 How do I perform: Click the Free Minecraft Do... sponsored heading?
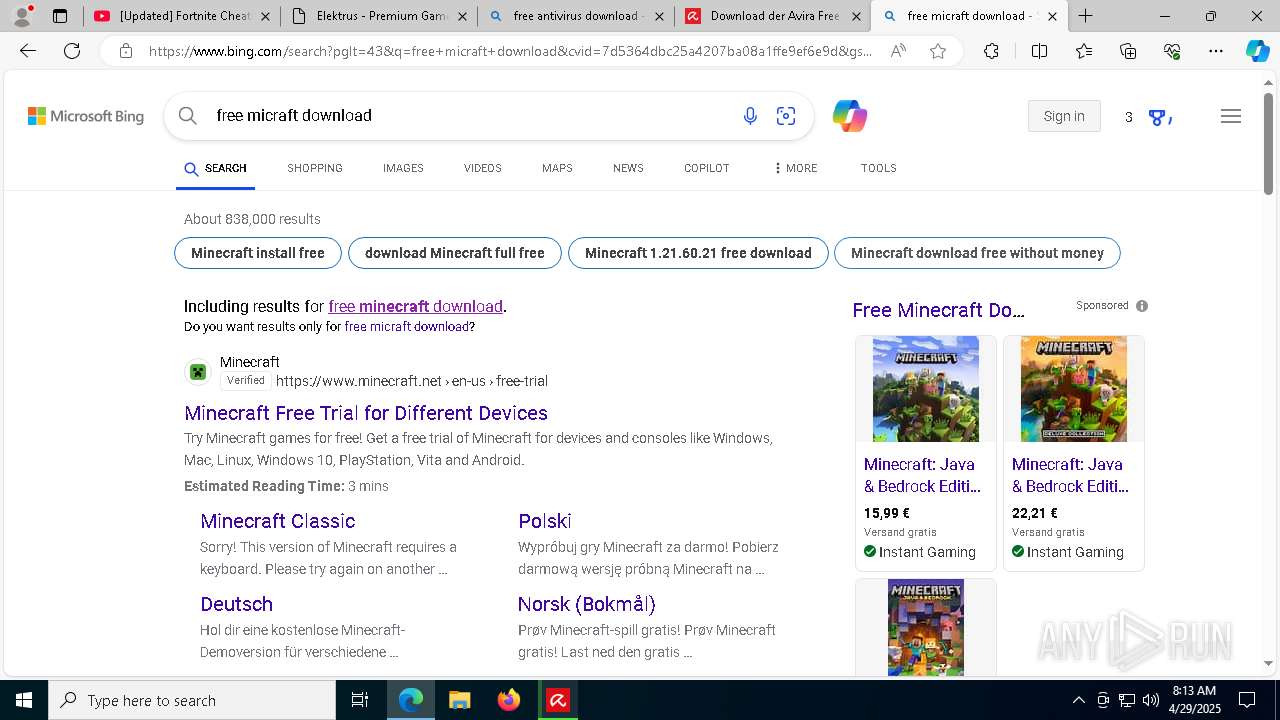938,310
